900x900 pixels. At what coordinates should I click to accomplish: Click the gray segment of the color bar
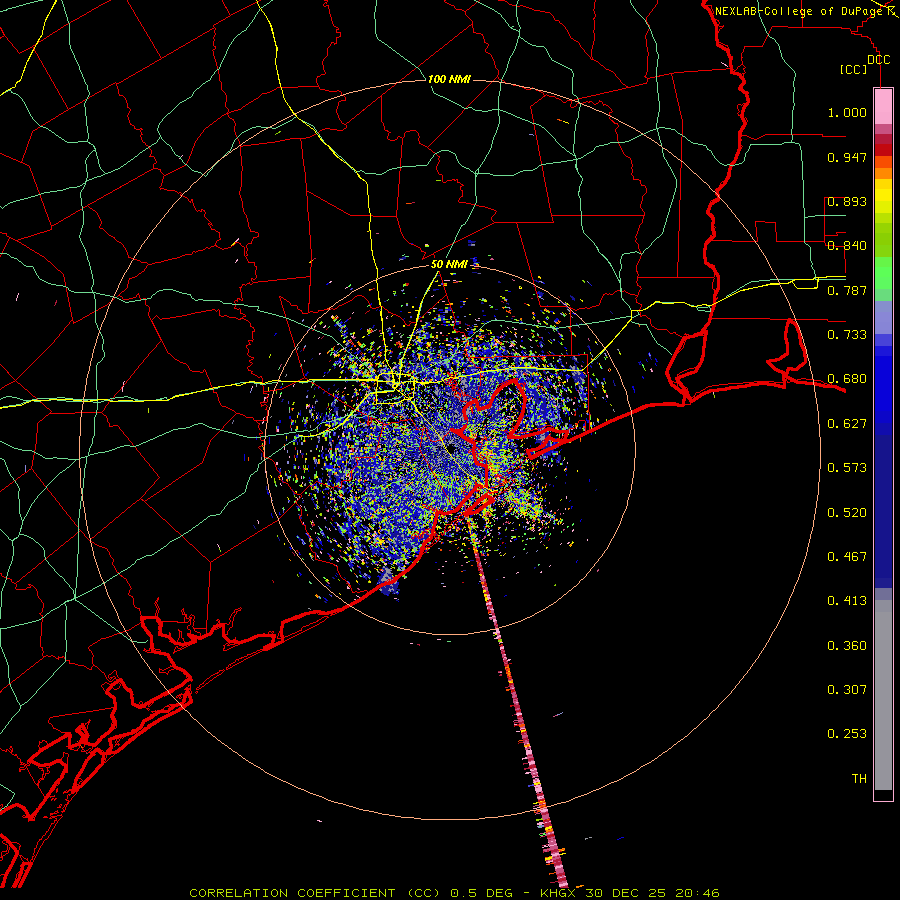883,695
